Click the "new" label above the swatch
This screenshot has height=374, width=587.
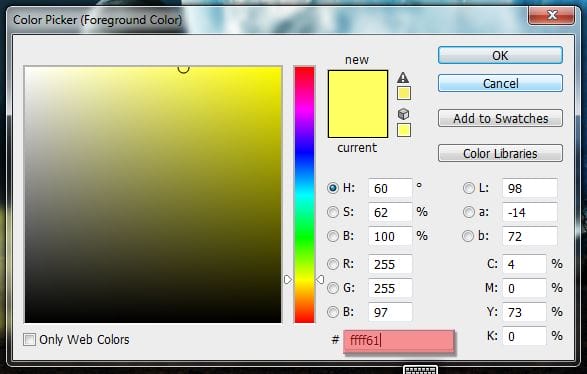357,60
